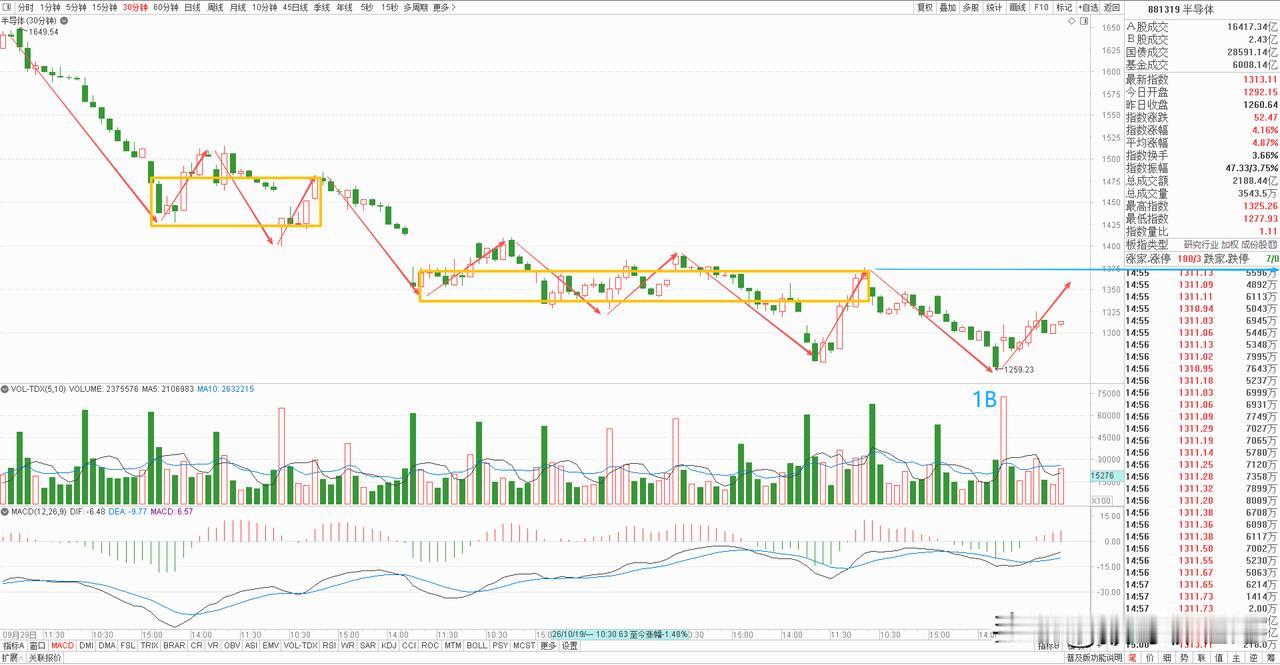Open the 成份股图 tab
This screenshot has height=665, width=1280.
pos(1259,244)
